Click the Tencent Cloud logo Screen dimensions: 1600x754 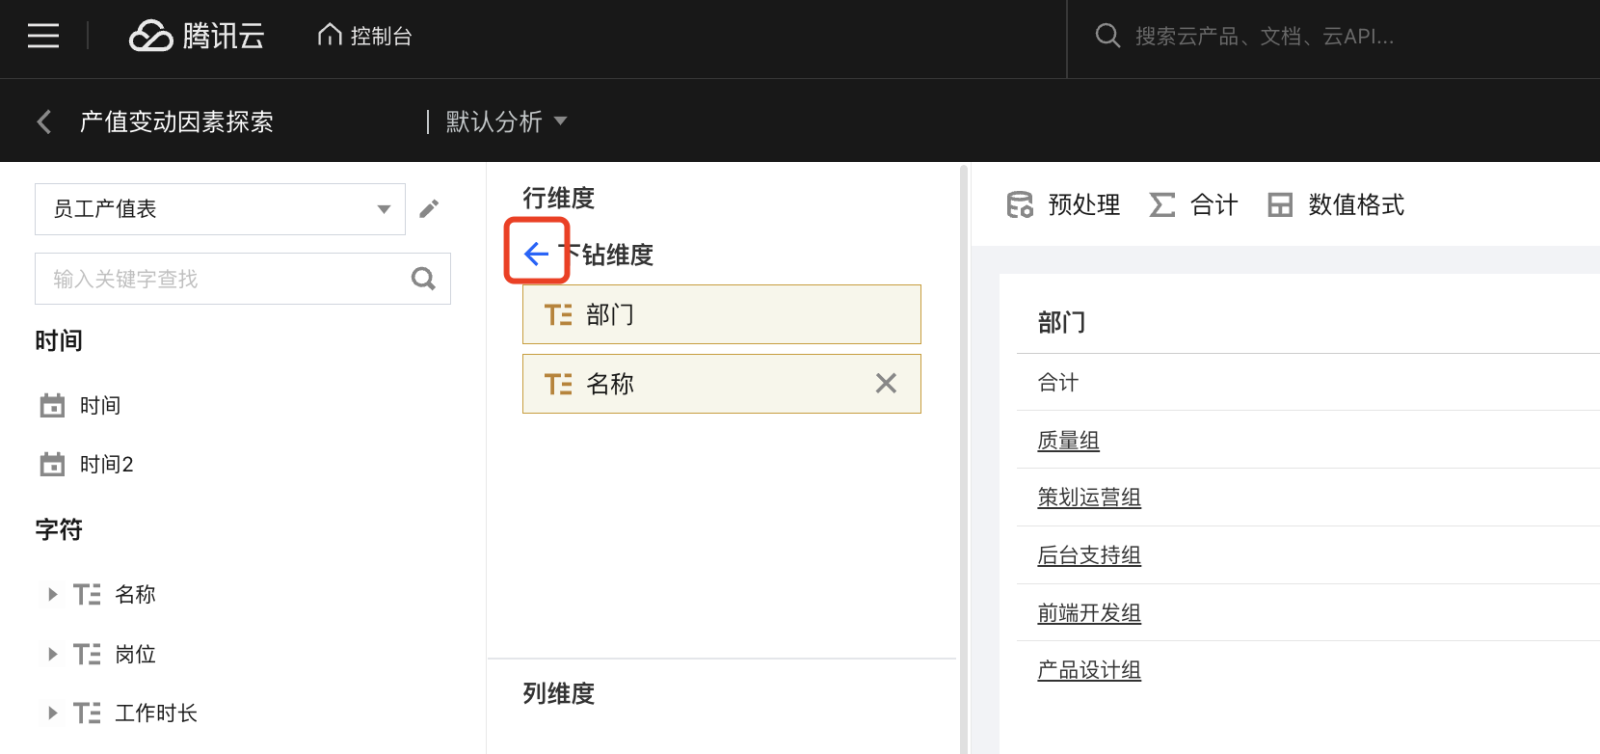(197, 36)
